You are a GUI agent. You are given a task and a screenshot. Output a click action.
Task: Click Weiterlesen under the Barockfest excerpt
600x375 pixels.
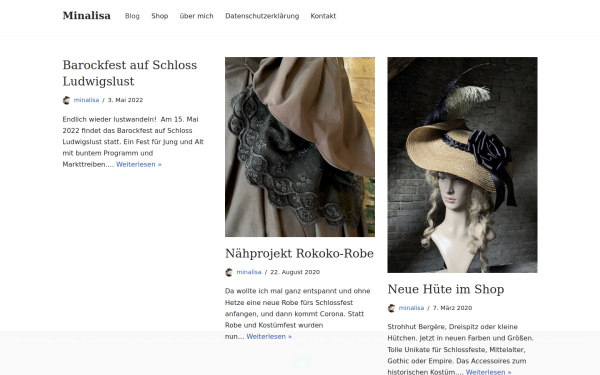139,164
